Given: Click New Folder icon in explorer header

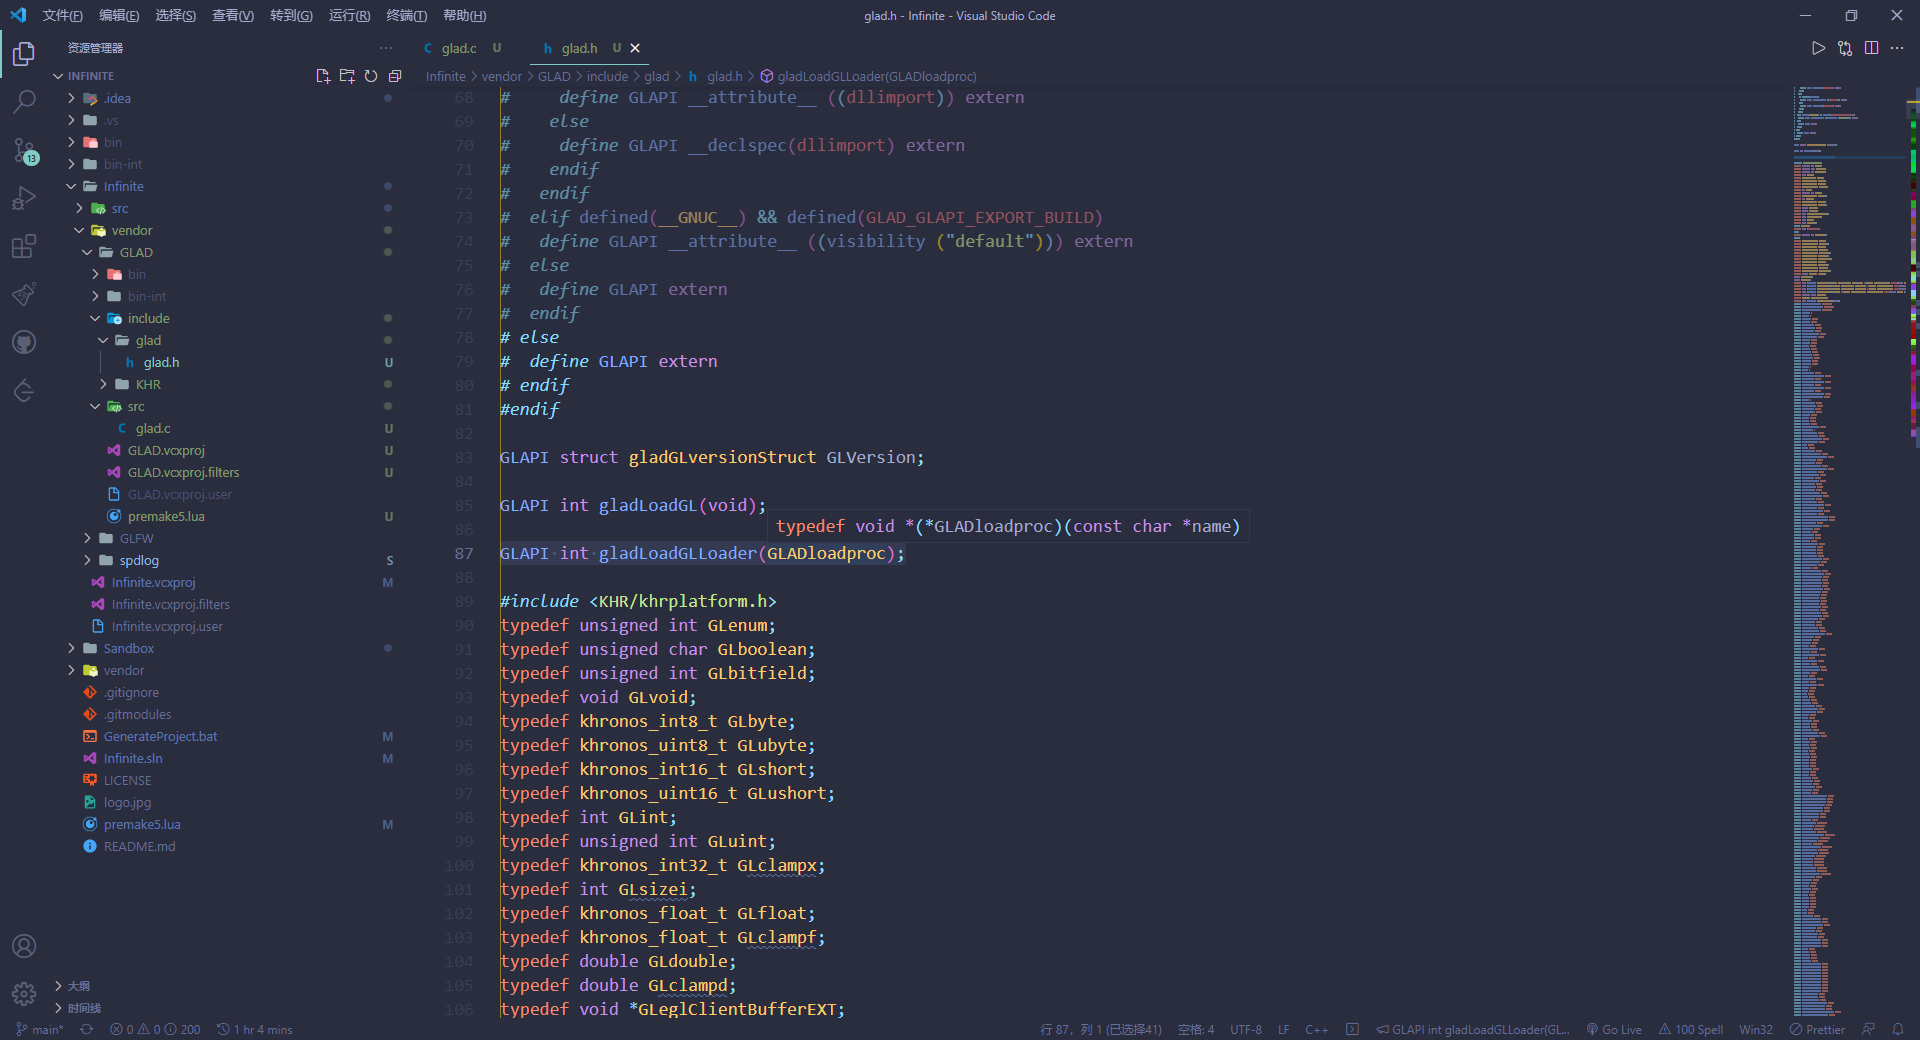Looking at the screenshot, I should click(347, 76).
